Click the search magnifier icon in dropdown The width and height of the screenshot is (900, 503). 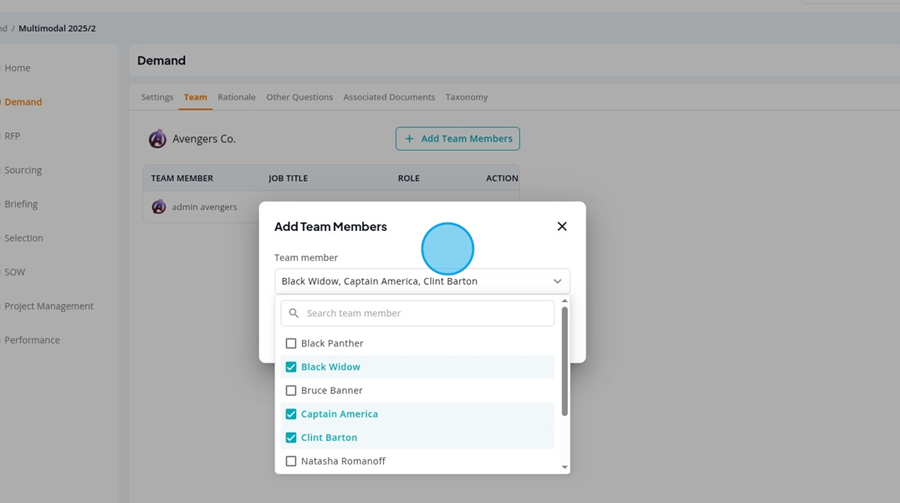293,313
